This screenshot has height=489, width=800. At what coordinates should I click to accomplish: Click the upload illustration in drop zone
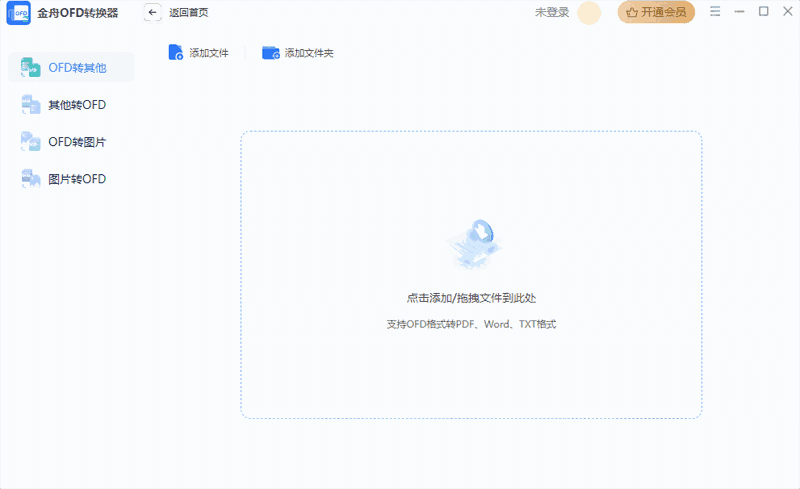(x=473, y=244)
